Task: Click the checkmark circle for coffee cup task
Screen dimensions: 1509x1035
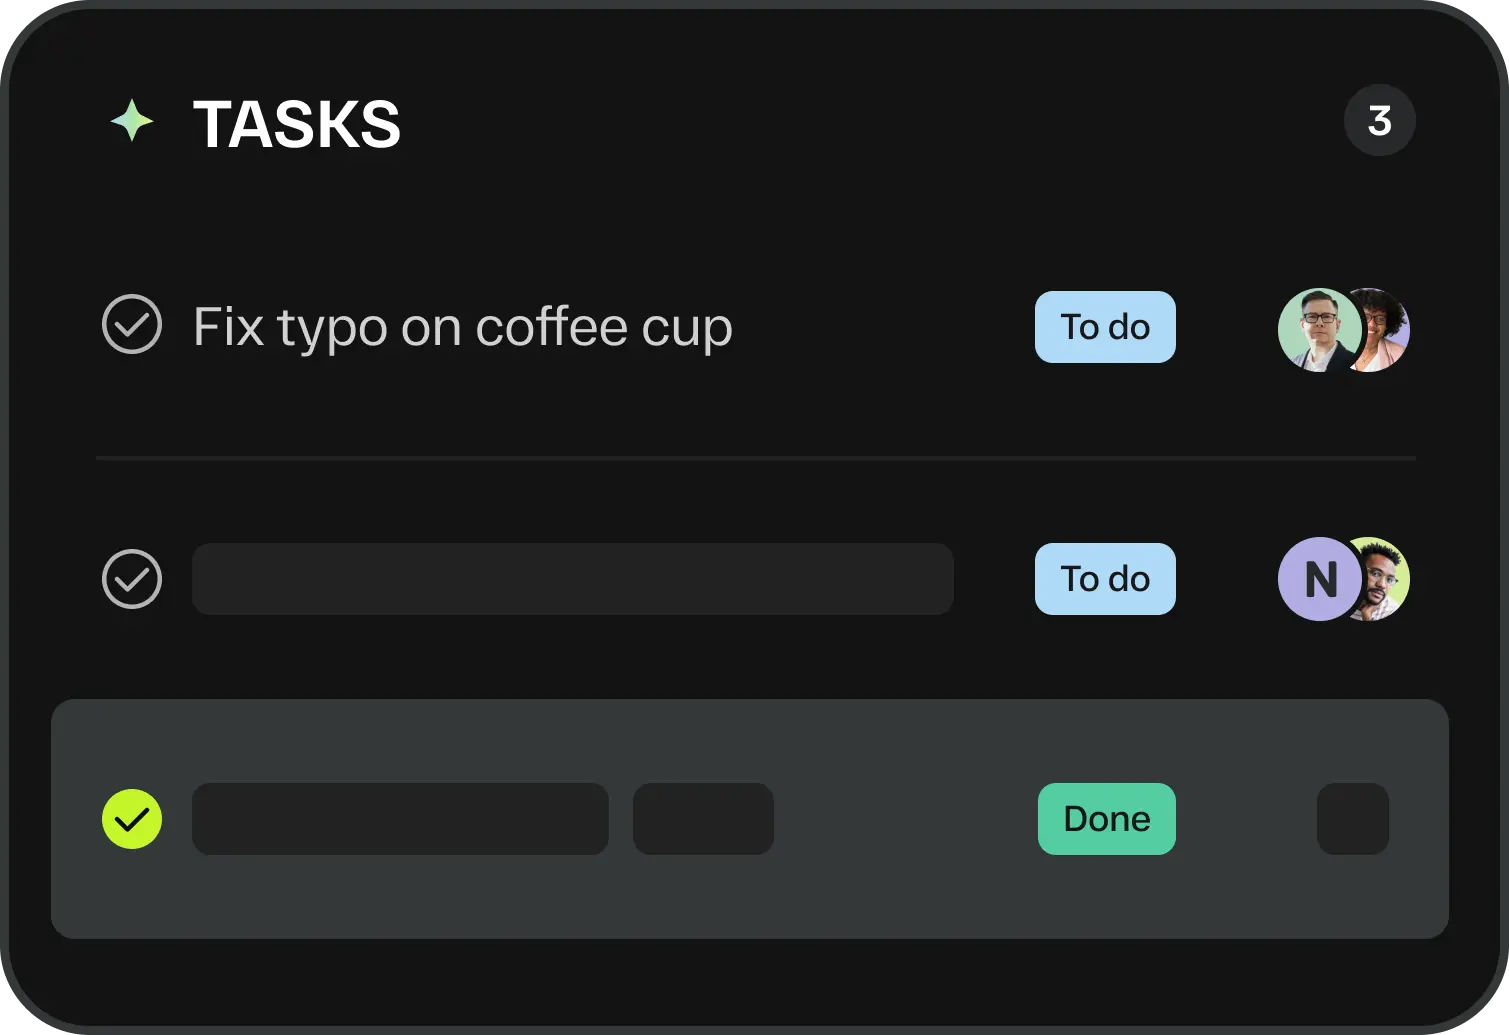Action: tap(131, 325)
